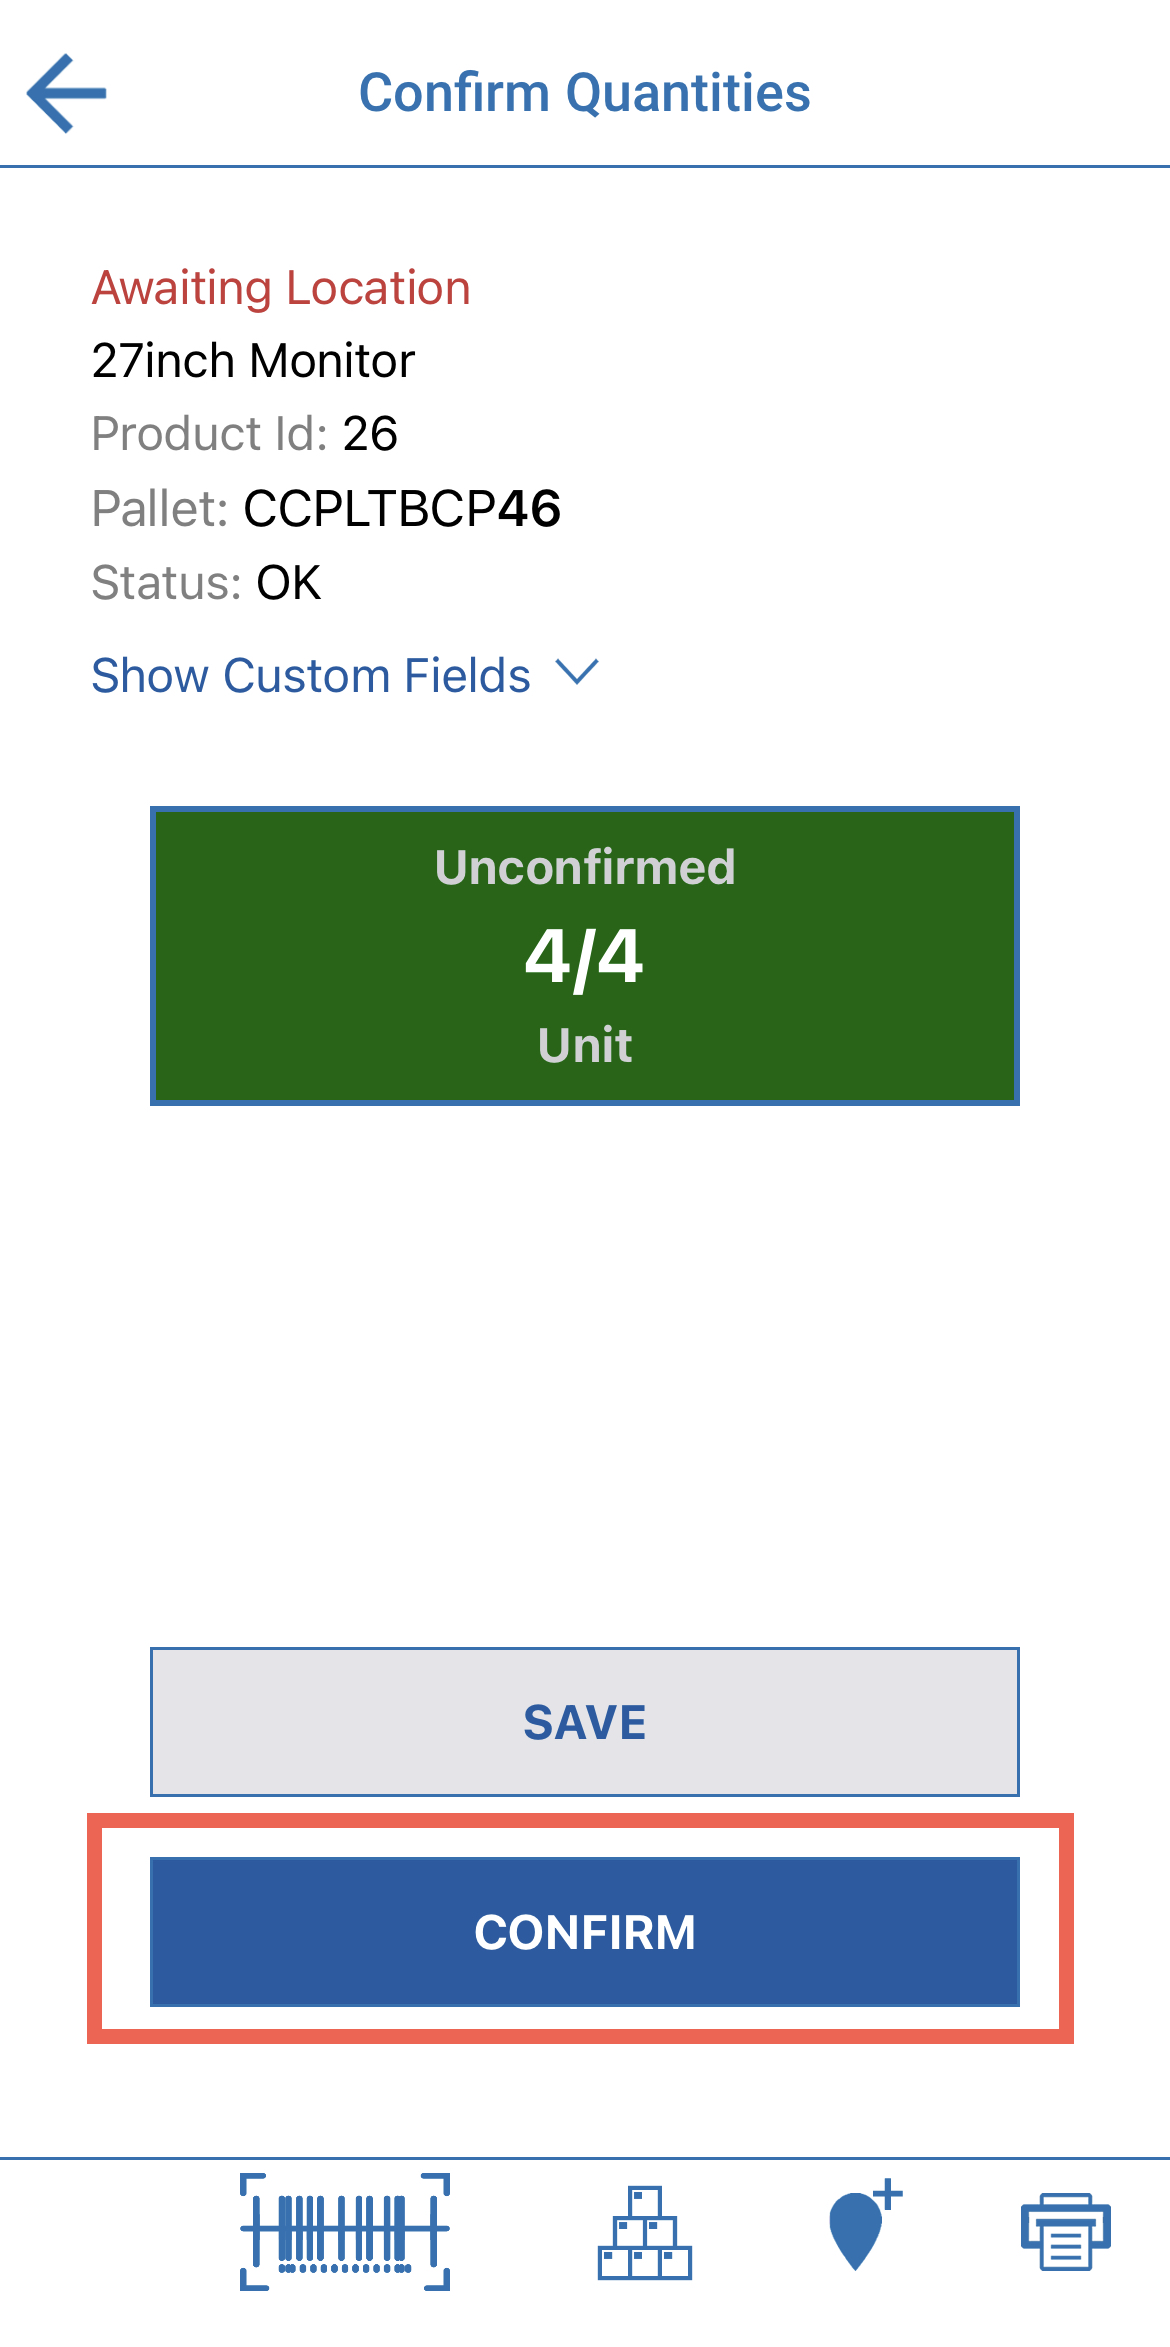This screenshot has width=1170, height=2347.
Task: Tap the pallet code CCPLTBCP46
Action: click(402, 509)
